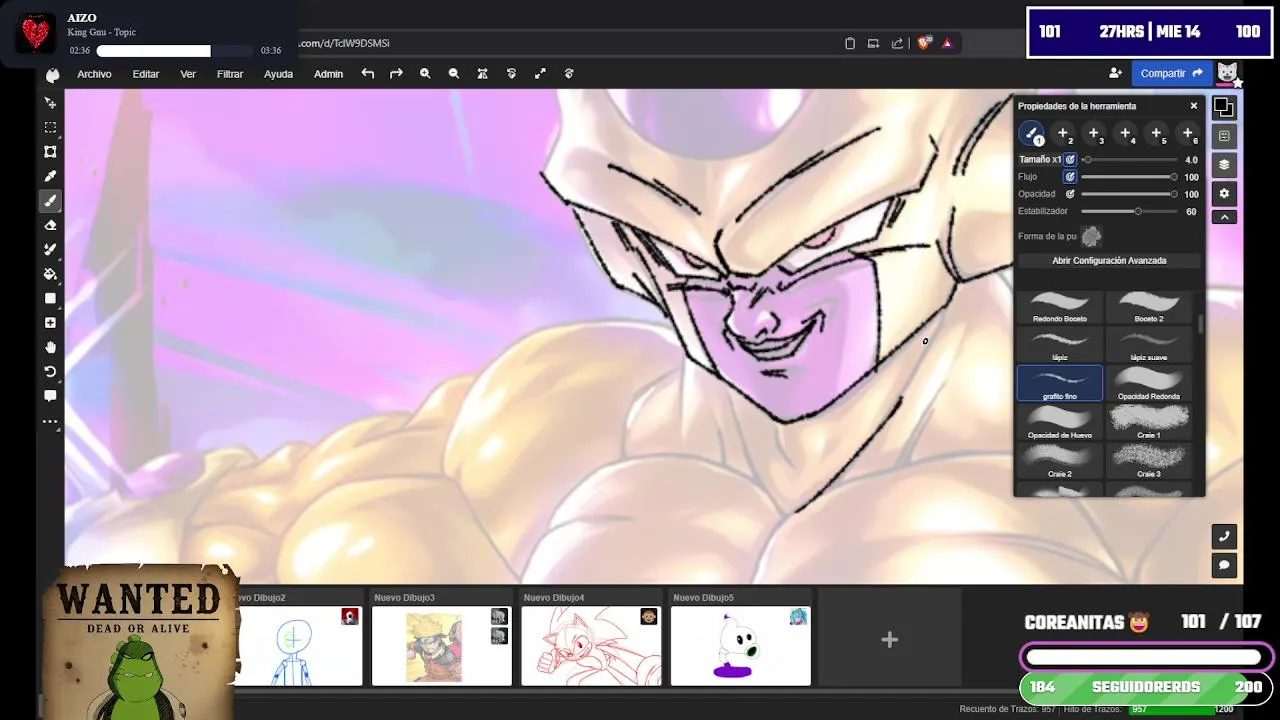Open the color picker foreground/background swatch

point(1224,107)
